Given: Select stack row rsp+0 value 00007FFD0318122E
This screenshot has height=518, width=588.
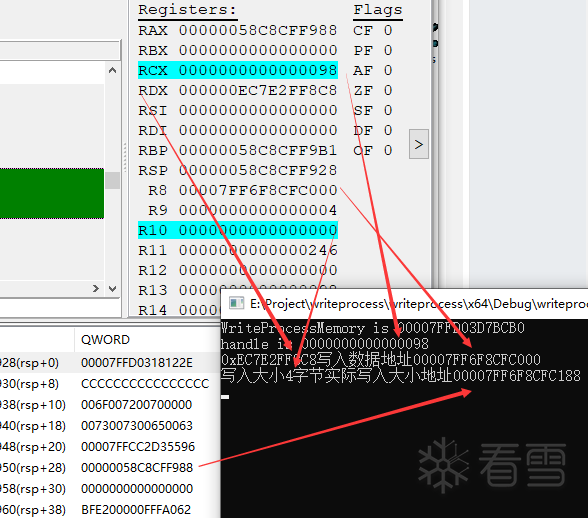Looking at the screenshot, I should (137, 363).
